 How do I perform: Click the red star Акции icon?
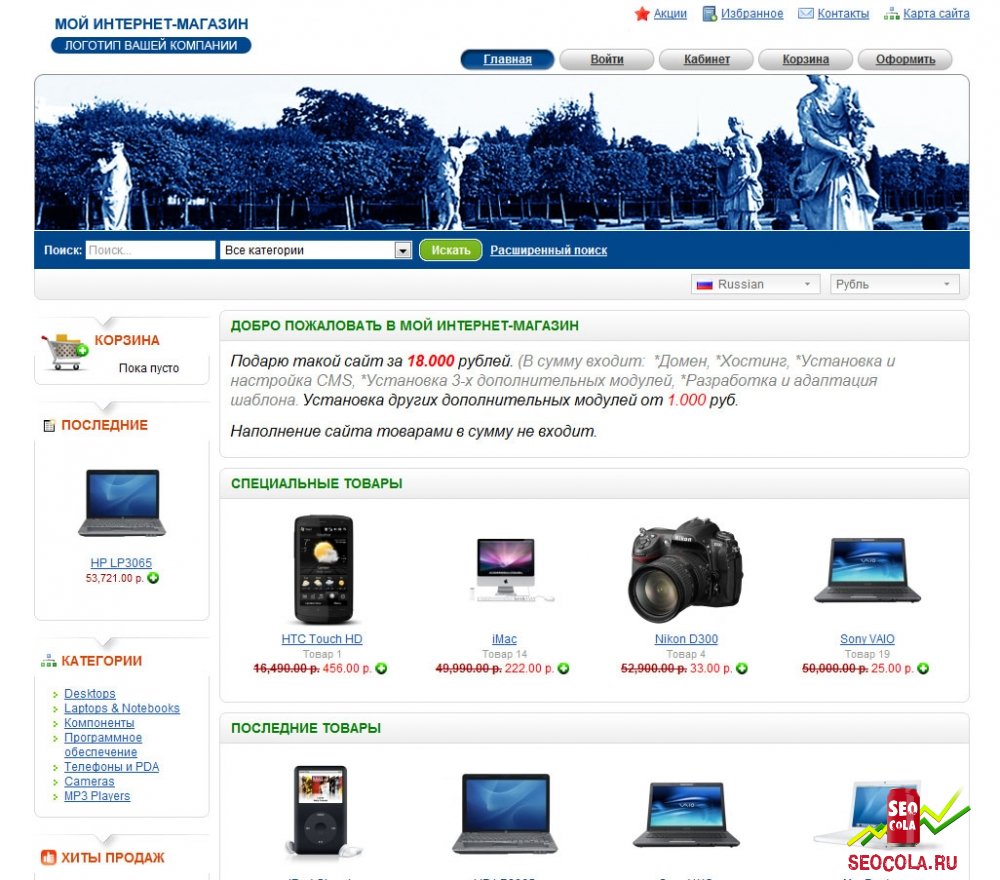pyautogui.click(x=642, y=13)
